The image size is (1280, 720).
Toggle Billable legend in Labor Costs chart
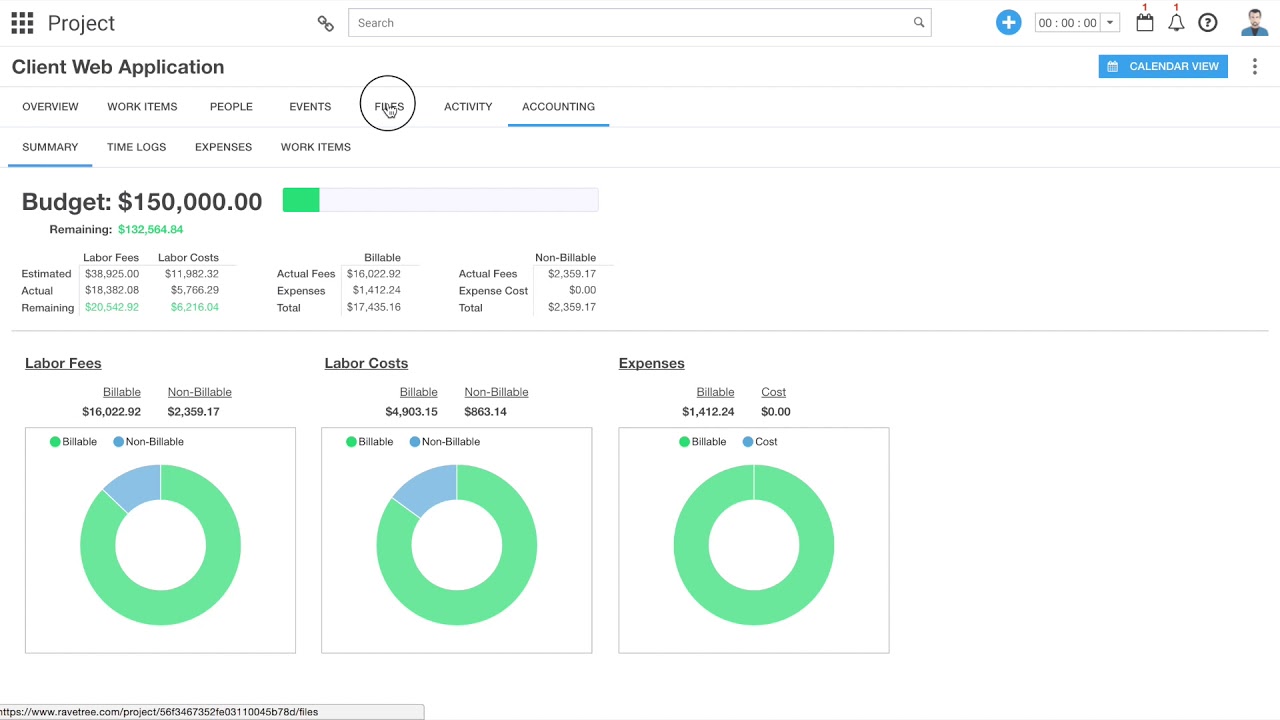[369, 441]
